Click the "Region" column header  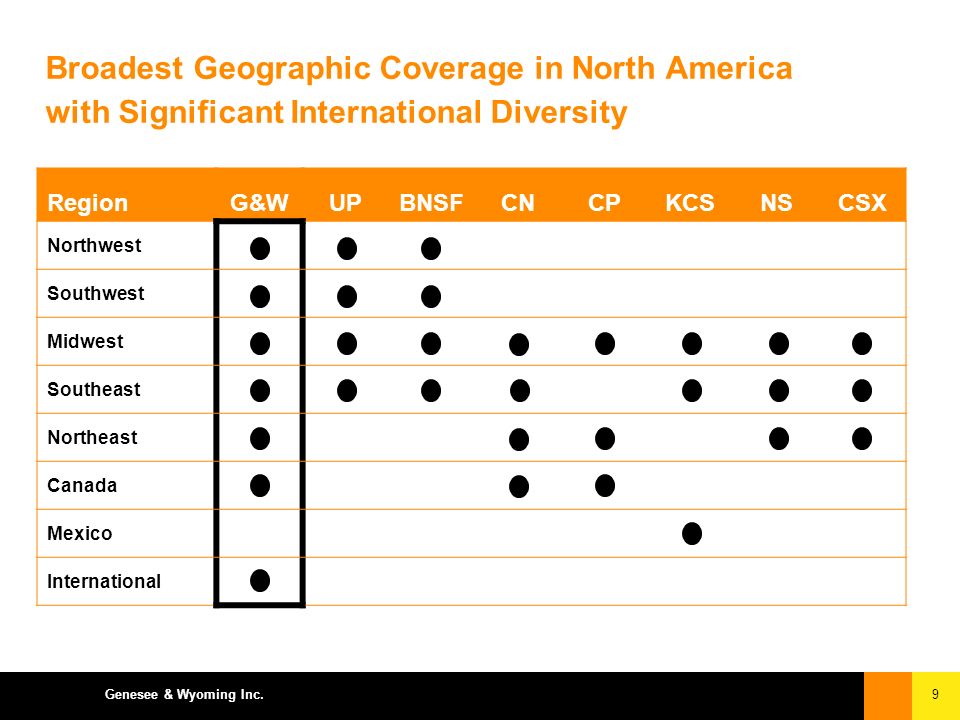pyautogui.click(x=88, y=203)
